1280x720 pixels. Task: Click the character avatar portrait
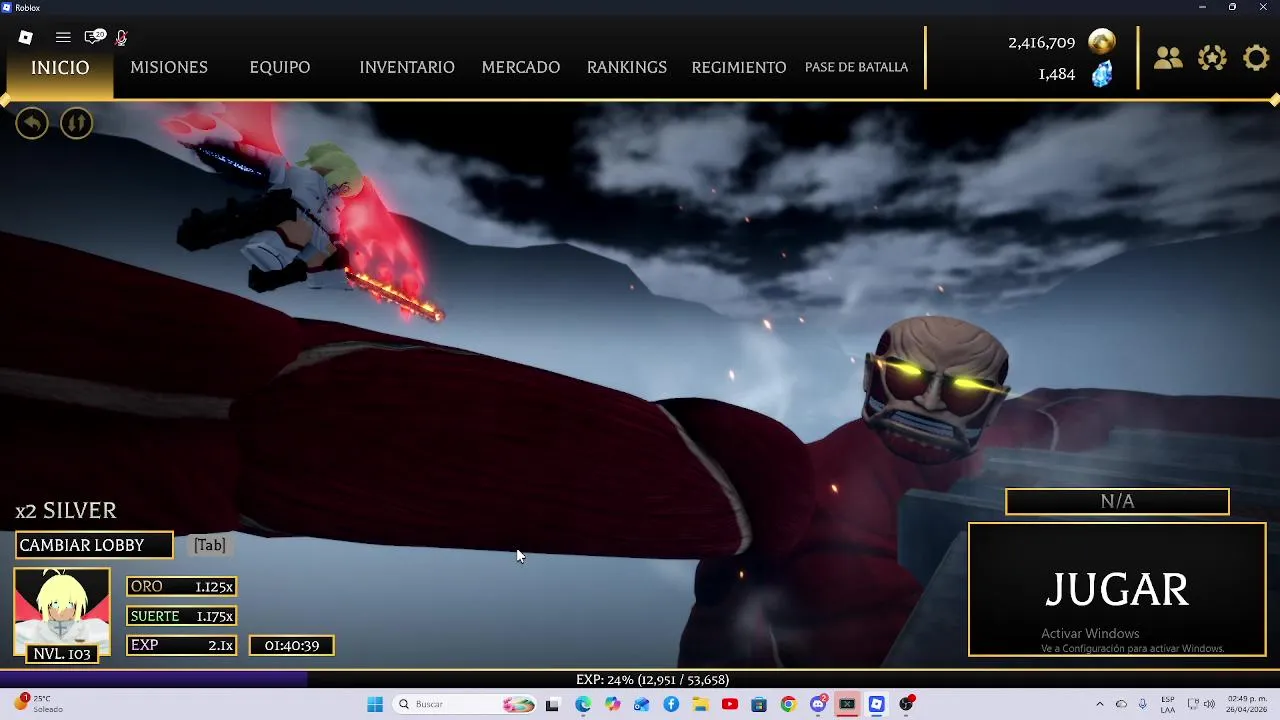point(62,607)
